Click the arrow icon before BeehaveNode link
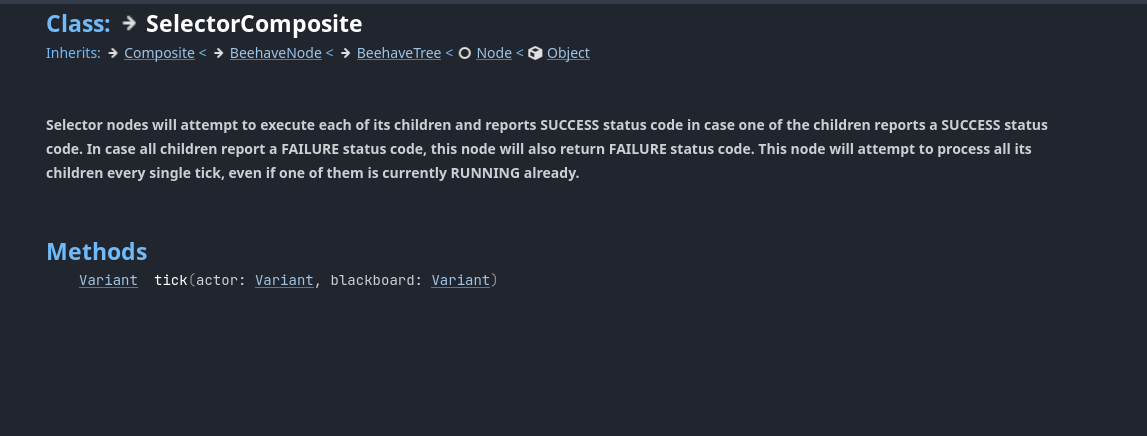This screenshot has height=436, width=1147. 219,53
